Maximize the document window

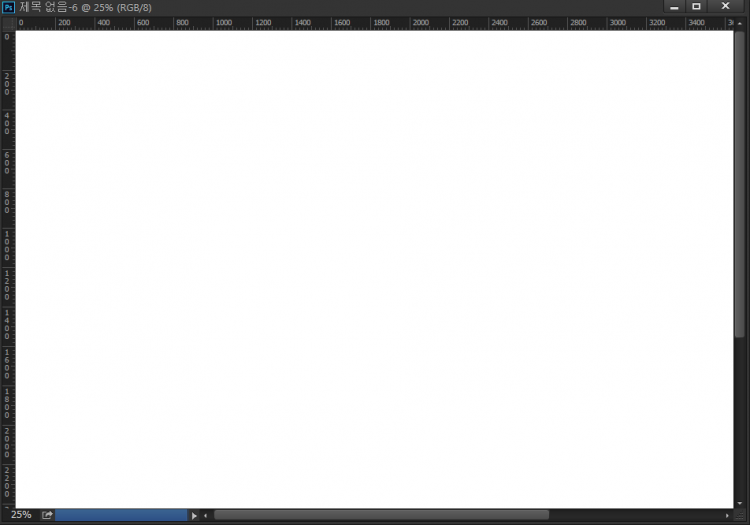click(696, 6)
